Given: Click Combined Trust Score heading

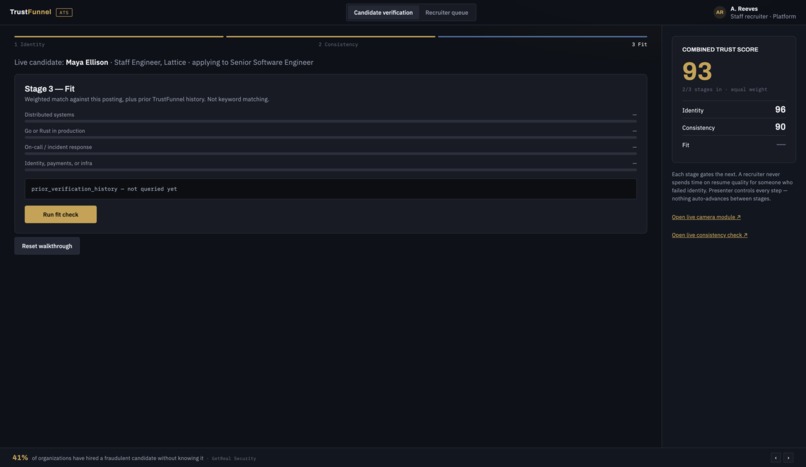Looking at the screenshot, I should (x=720, y=49).
